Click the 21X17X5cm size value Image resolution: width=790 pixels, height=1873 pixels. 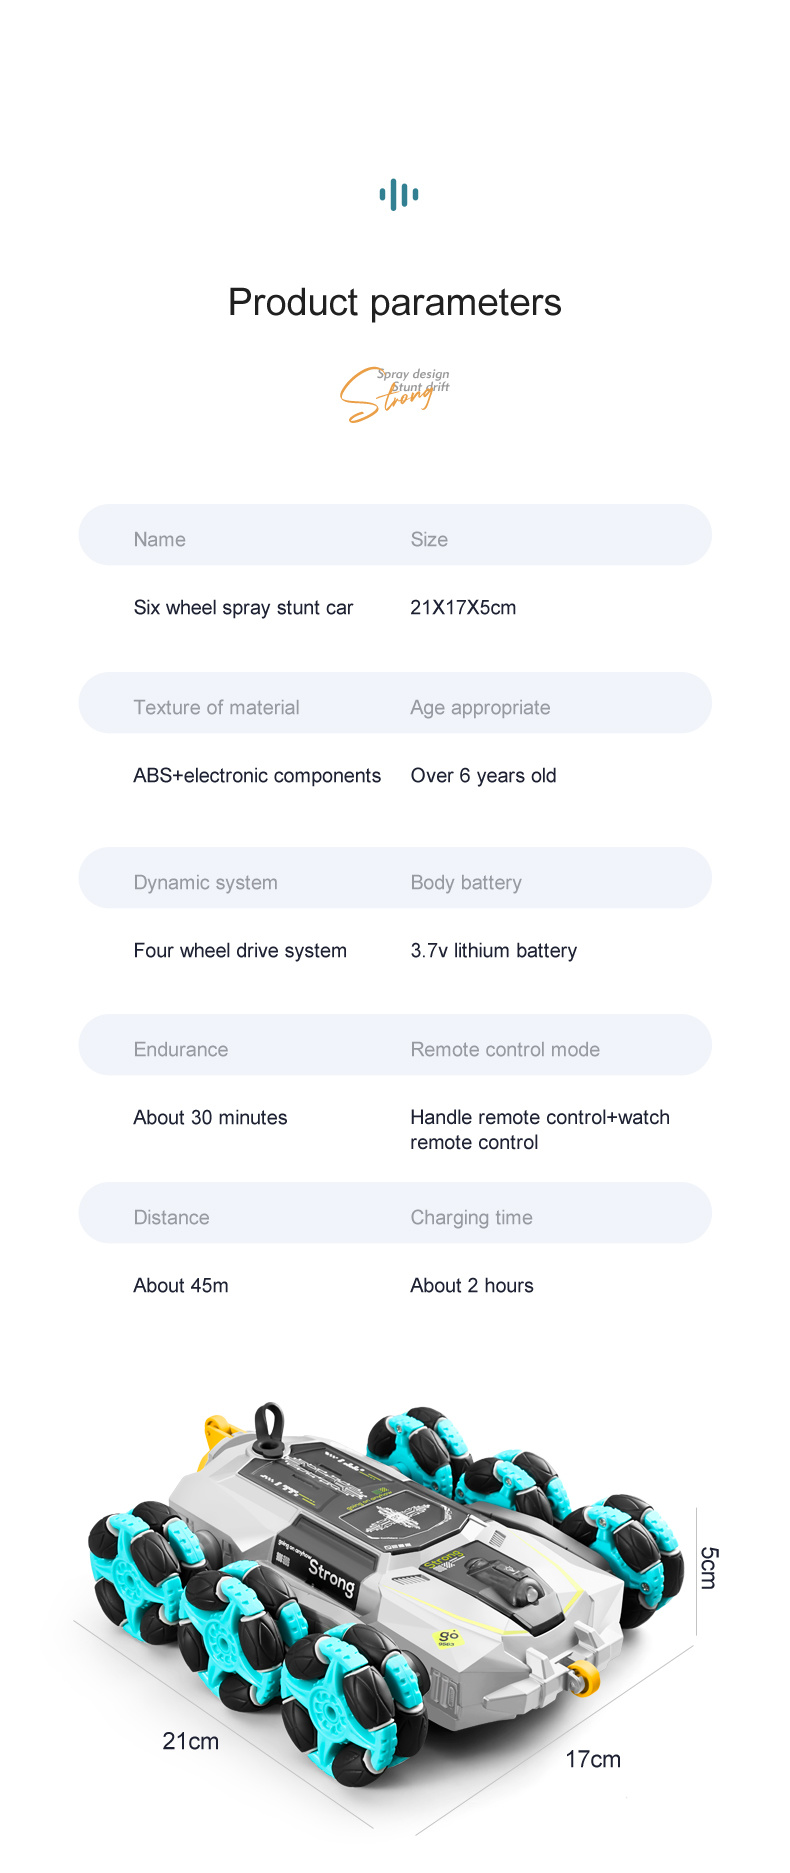(463, 607)
